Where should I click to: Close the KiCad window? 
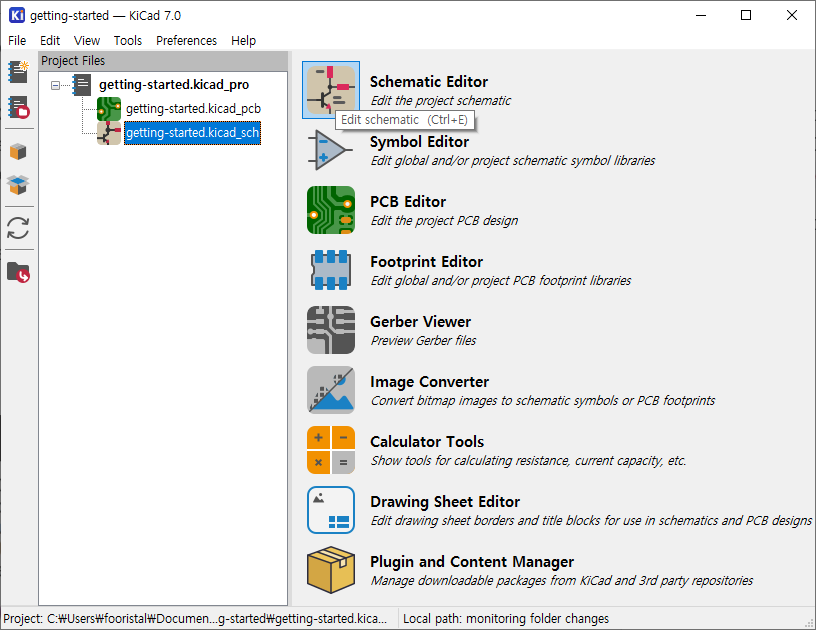792,15
